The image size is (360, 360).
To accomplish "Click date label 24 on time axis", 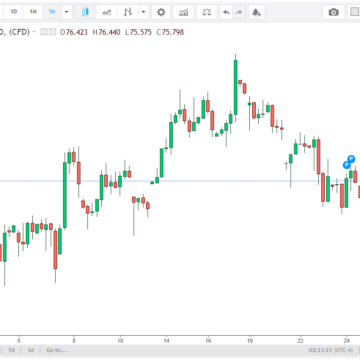I will [x=347, y=341].
